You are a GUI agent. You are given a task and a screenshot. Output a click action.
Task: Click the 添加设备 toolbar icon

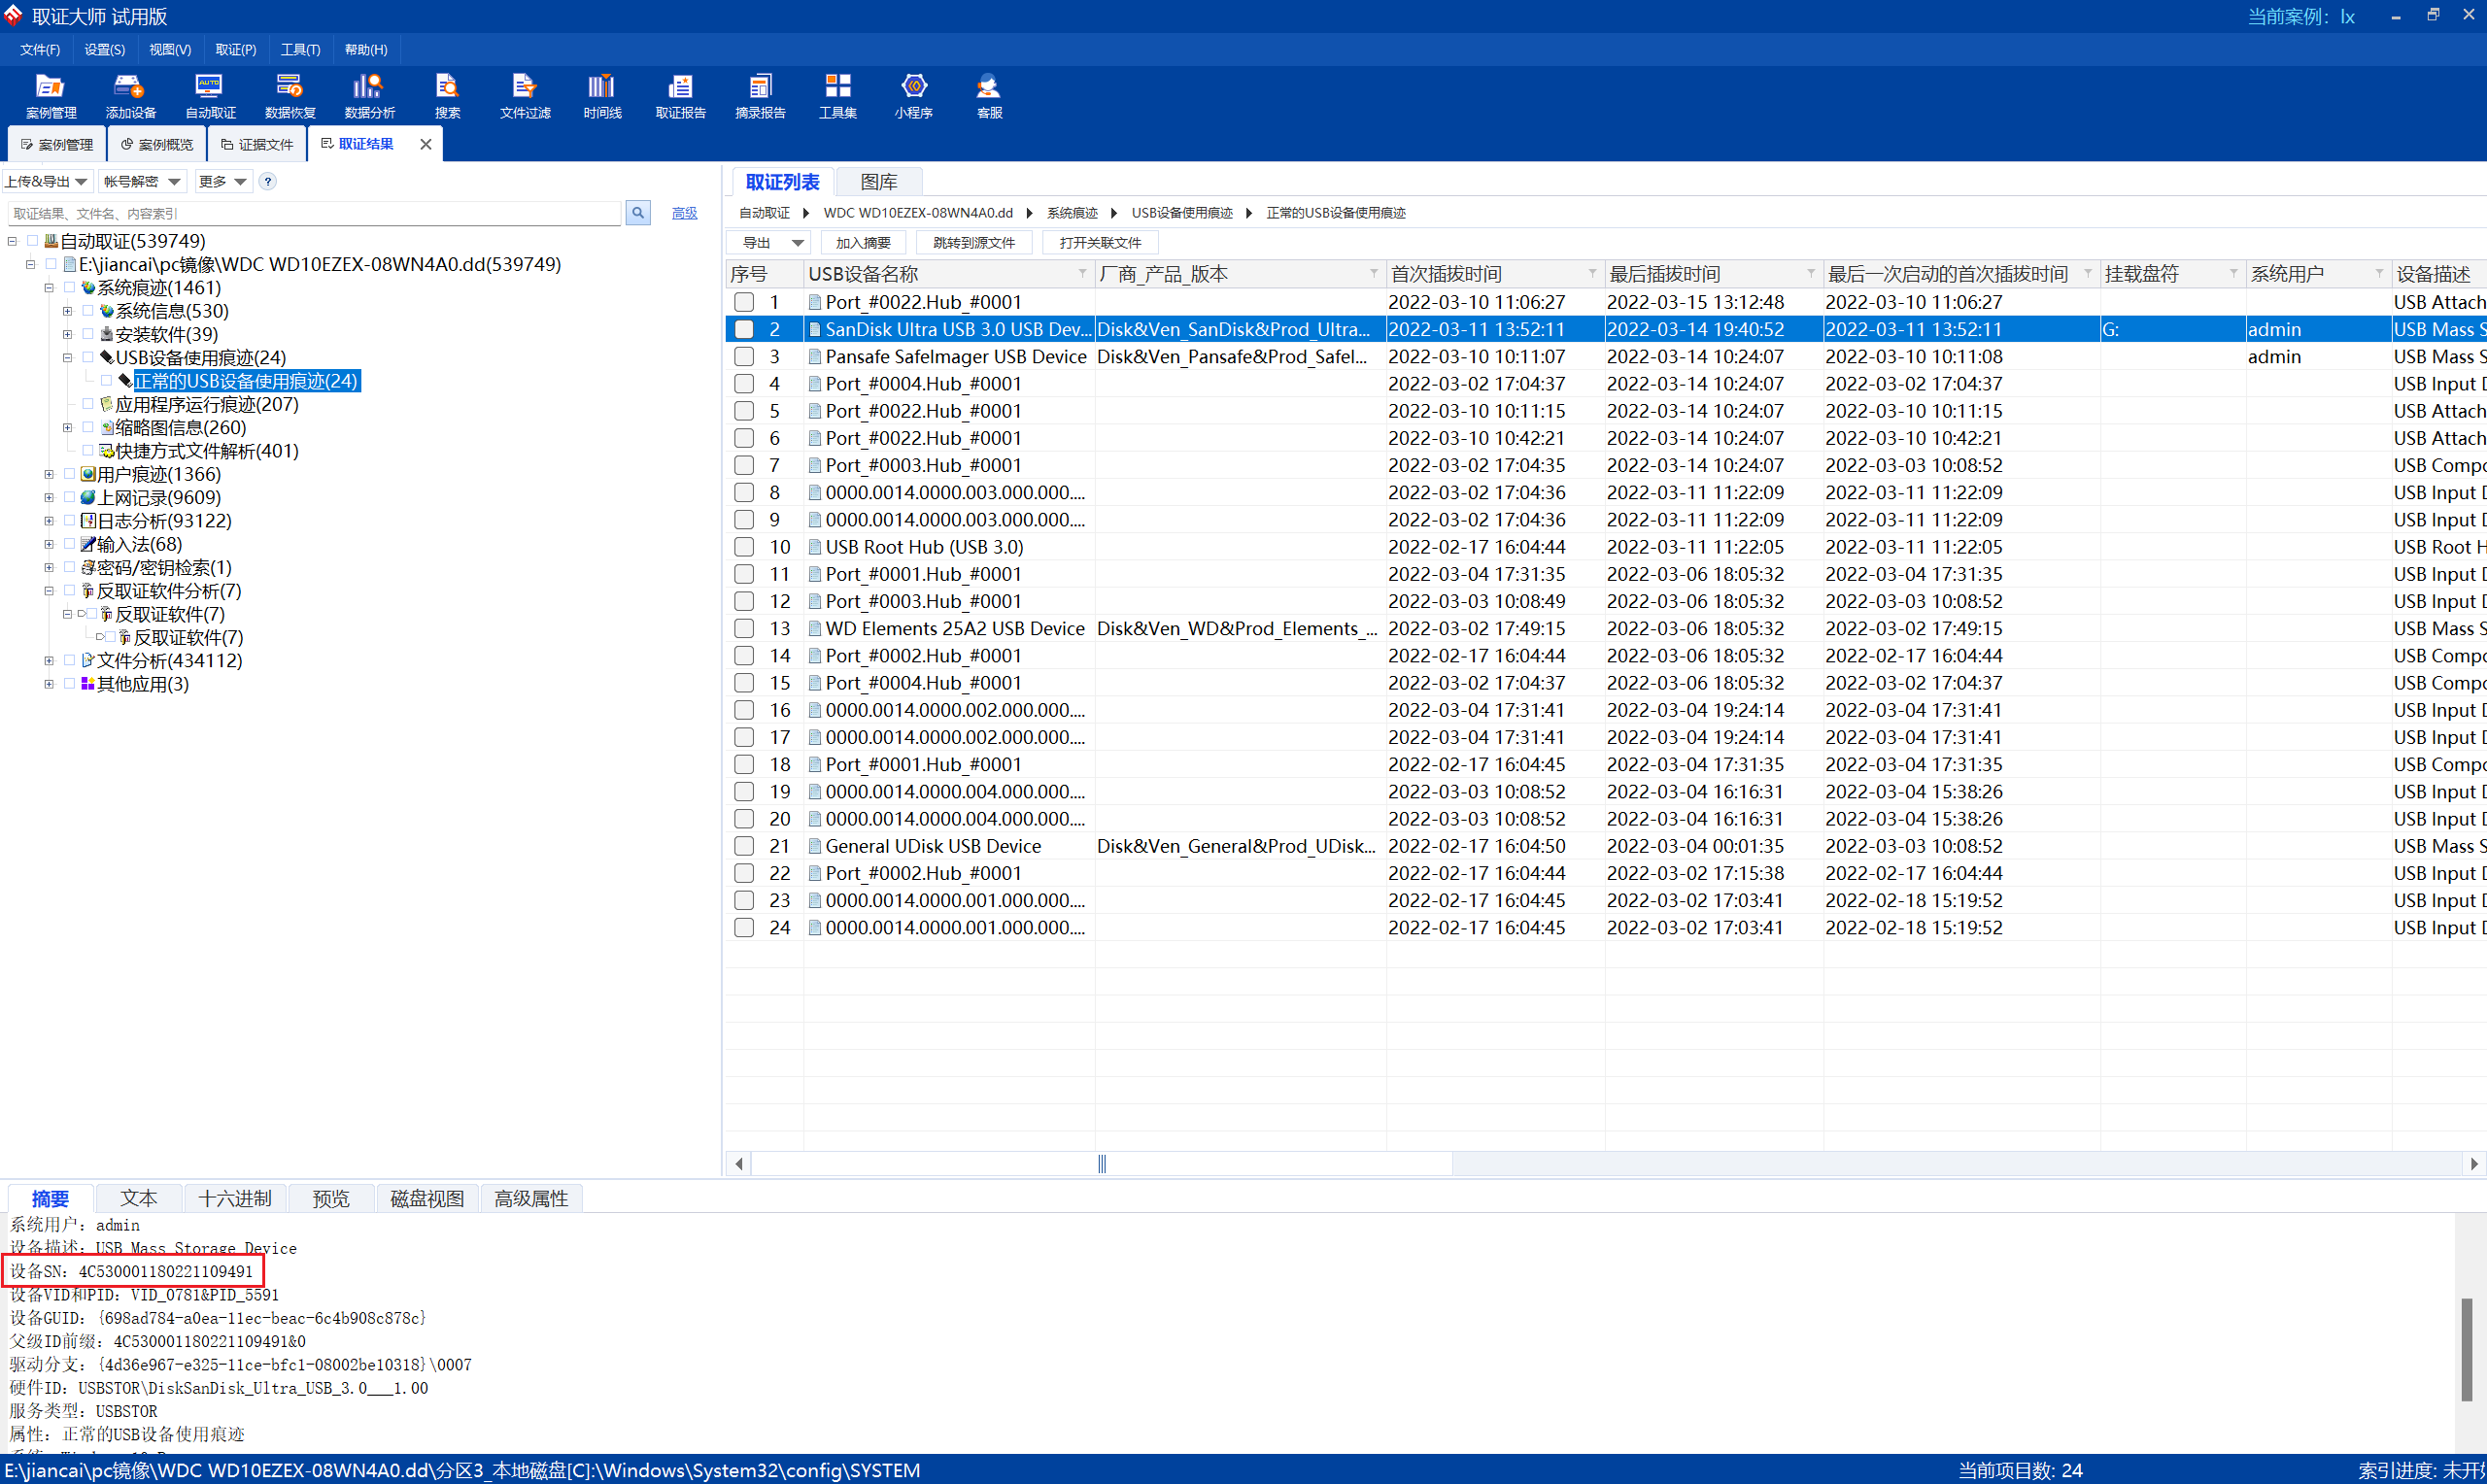point(130,97)
